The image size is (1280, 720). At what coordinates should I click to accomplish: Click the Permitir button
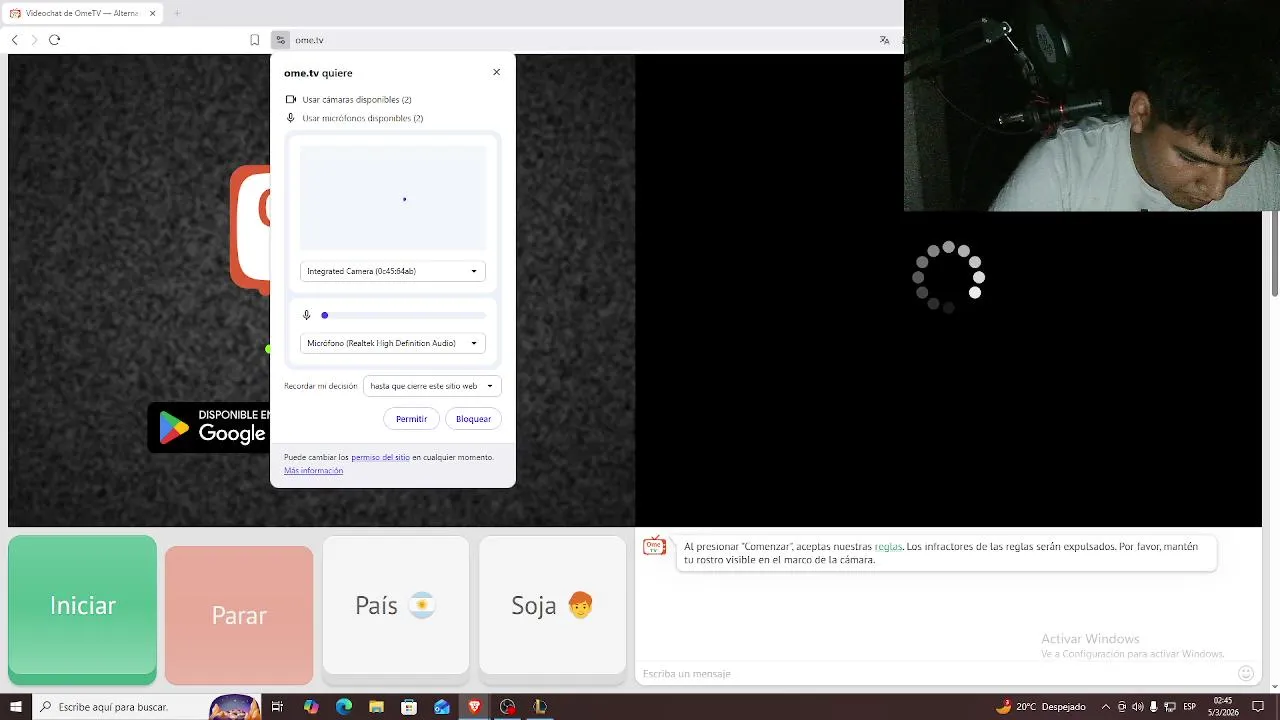pyautogui.click(x=411, y=419)
